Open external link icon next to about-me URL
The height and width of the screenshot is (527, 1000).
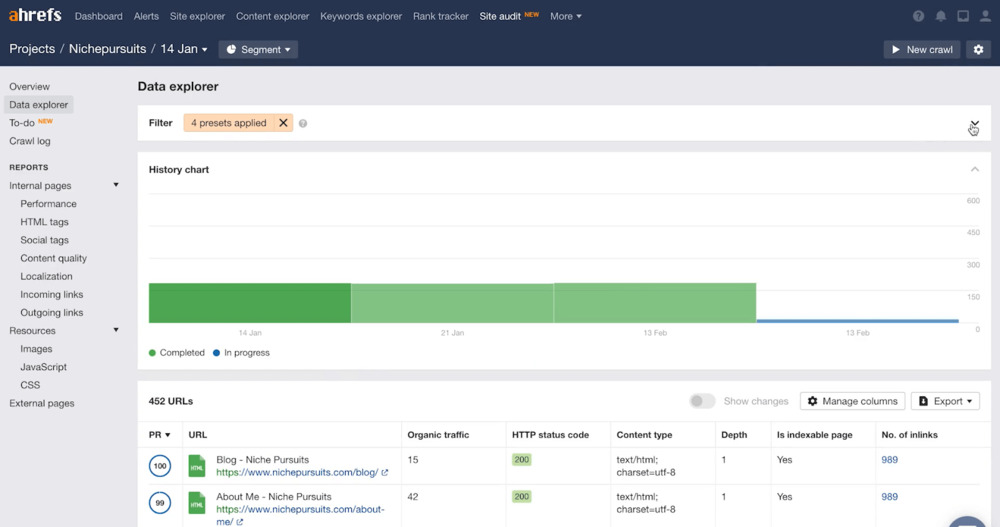click(240, 522)
